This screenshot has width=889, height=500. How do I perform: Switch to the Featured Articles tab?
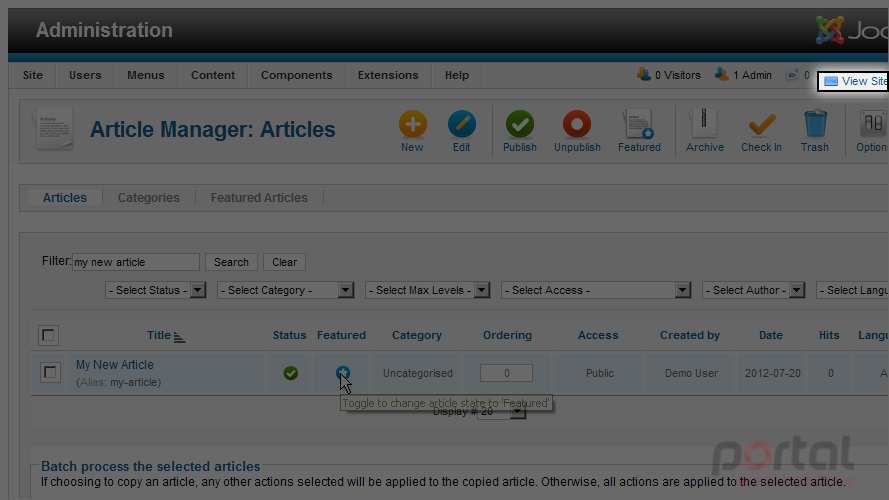click(259, 198)
